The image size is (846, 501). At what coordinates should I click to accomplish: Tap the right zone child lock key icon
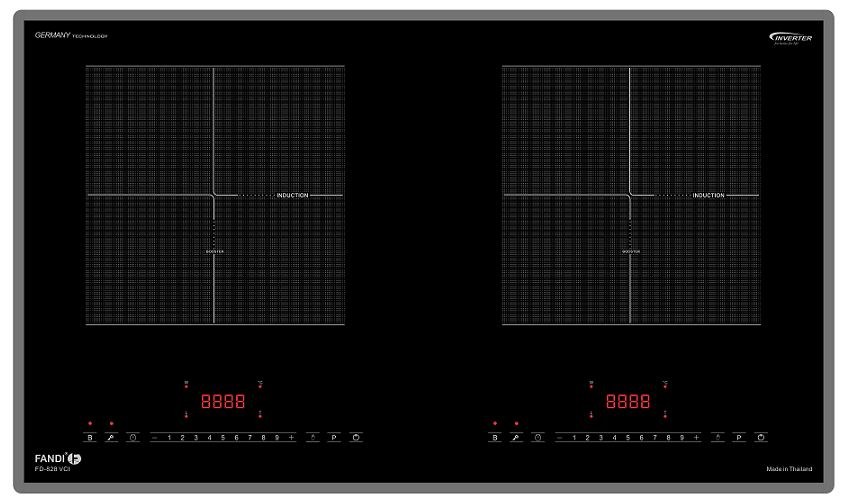pos(516,437)
